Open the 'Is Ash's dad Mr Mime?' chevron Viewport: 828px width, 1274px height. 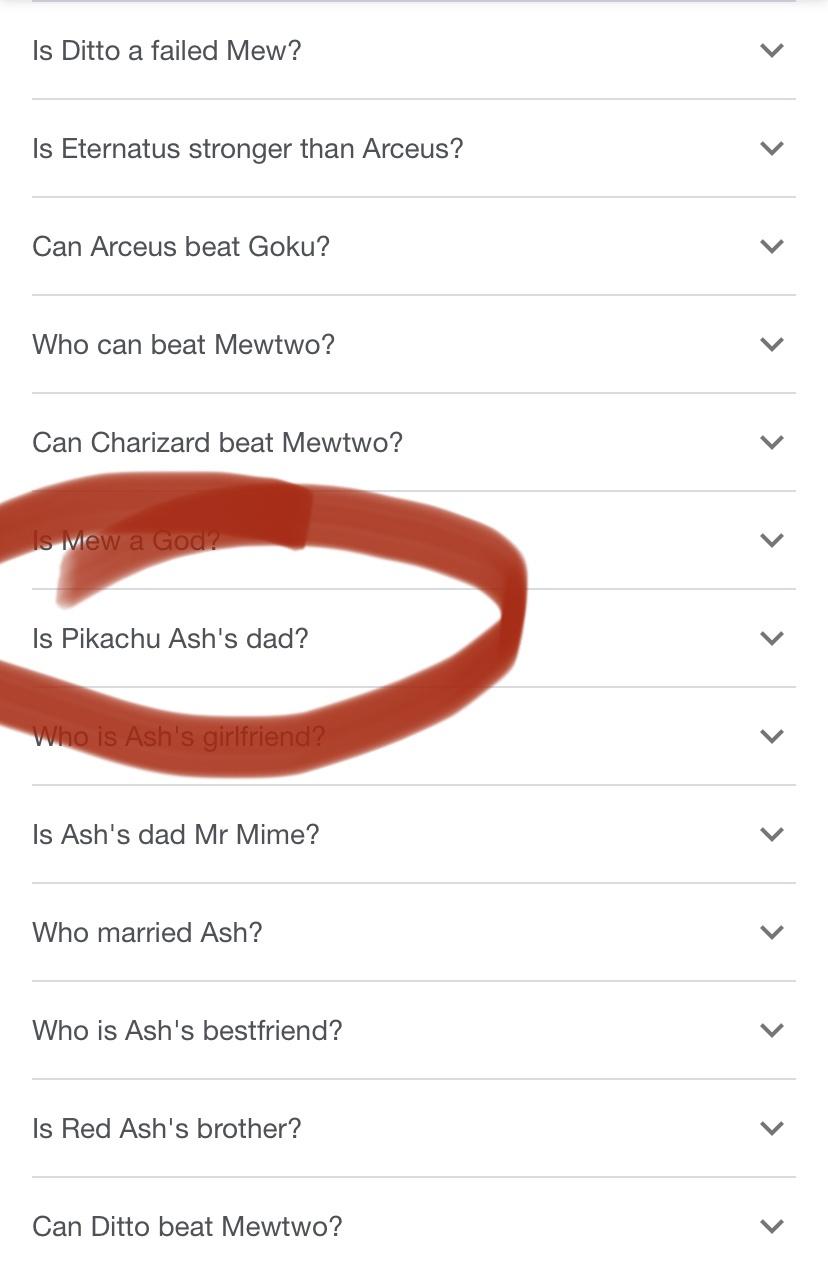click(x=771, y=834)
